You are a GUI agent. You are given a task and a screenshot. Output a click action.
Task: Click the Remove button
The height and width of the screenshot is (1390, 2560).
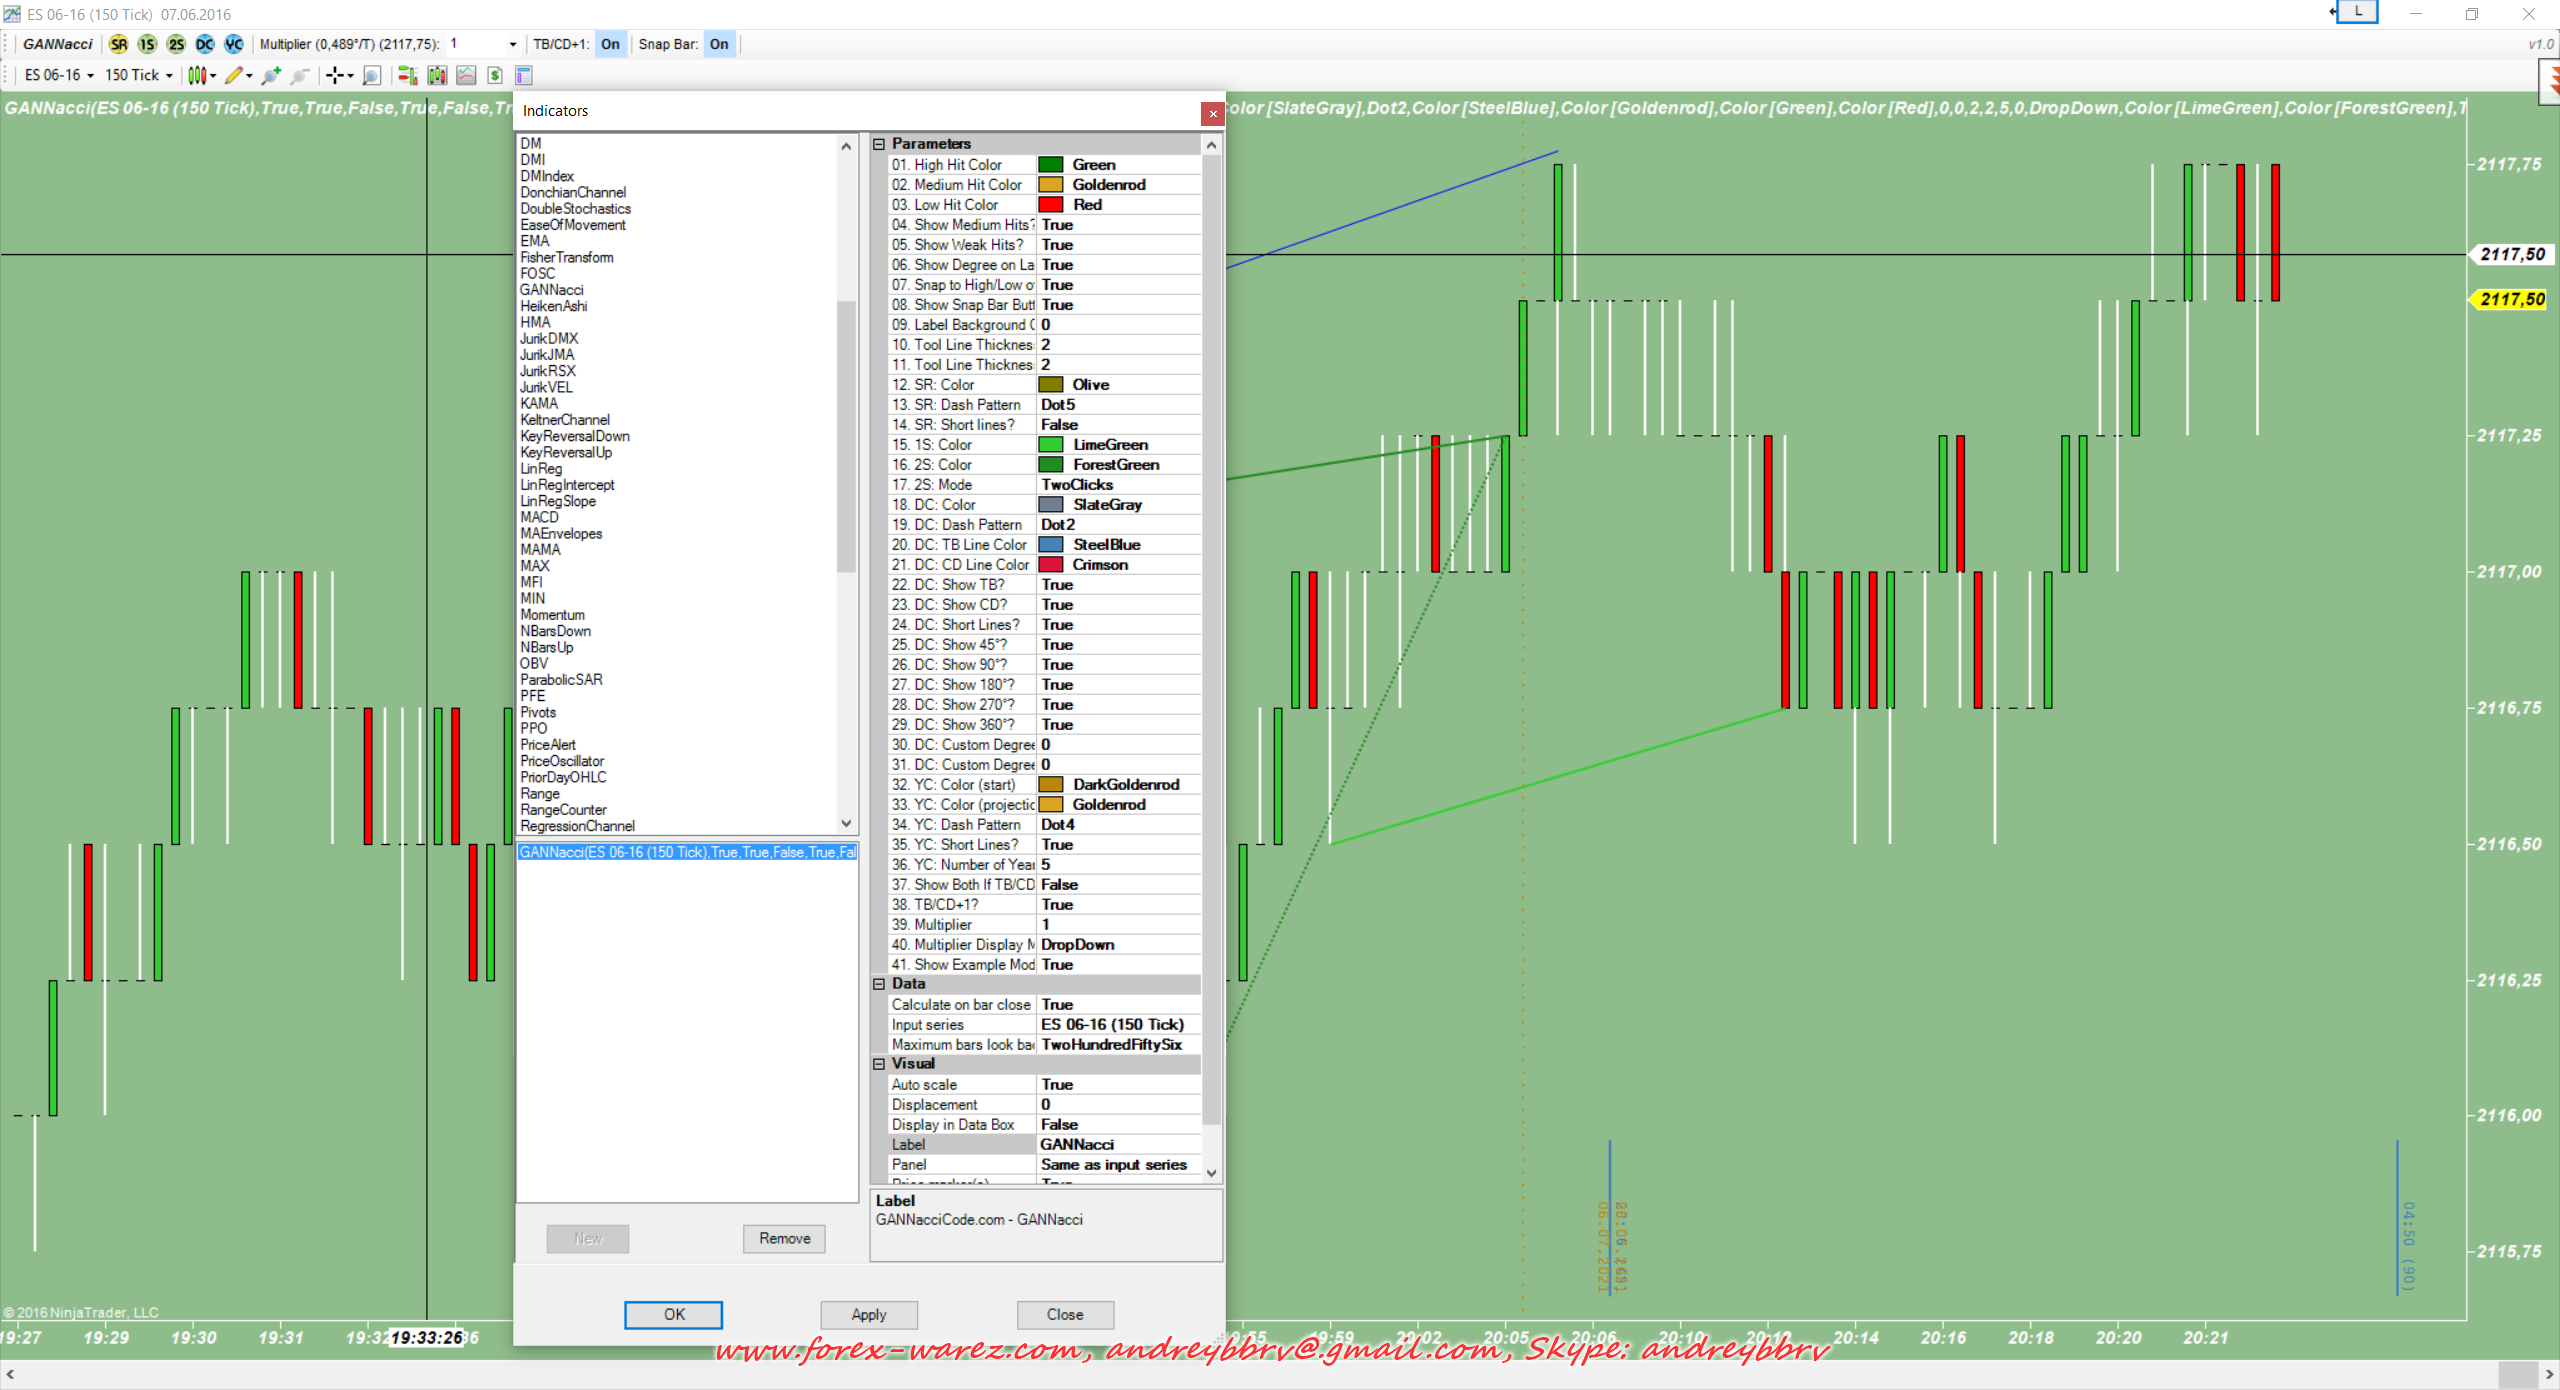click(784, 1238)
